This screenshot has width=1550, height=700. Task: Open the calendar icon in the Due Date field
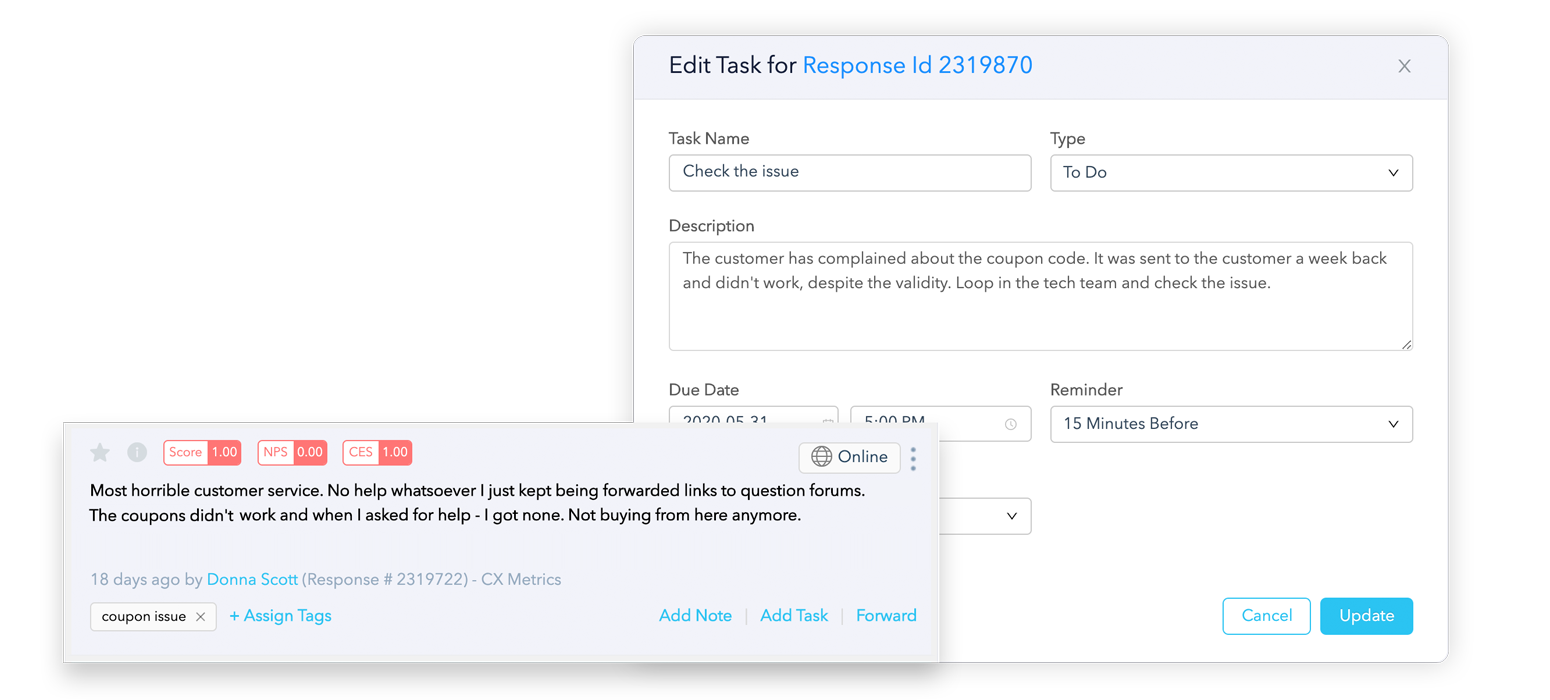[x=827, y=423]
